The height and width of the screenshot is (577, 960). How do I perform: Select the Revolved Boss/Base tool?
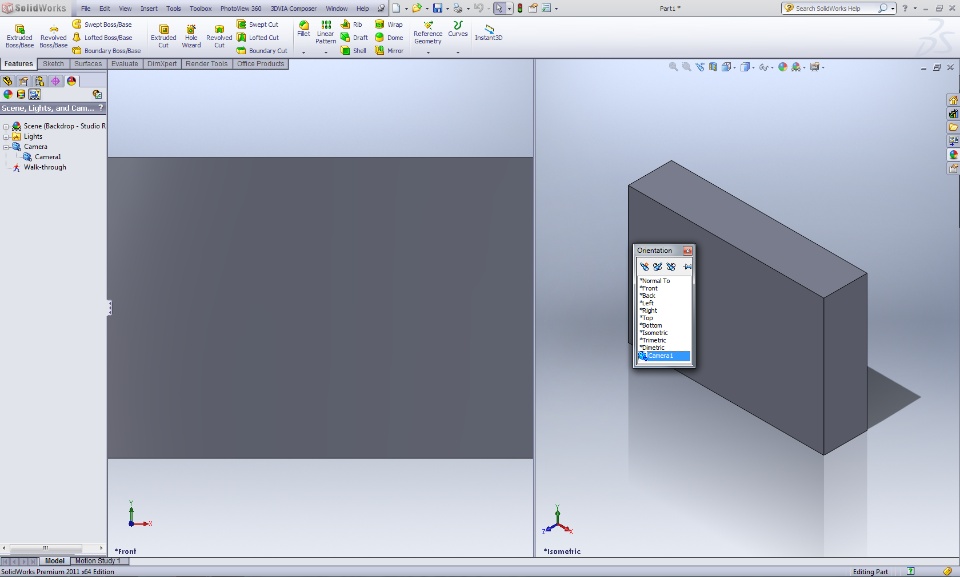coord(53,36)
